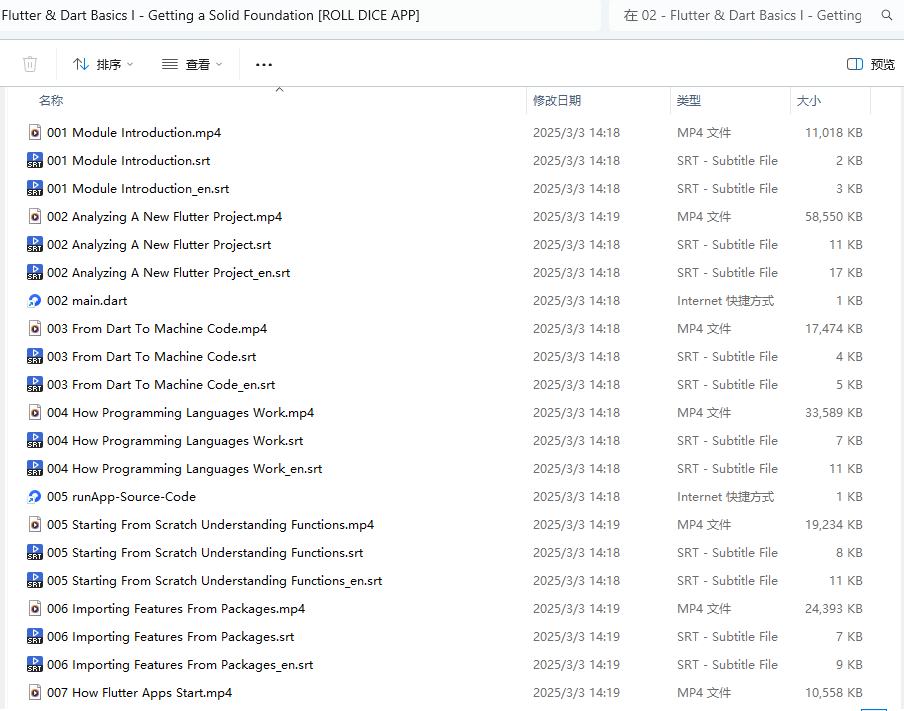Click the SRT icon of 004 How Programming Languages Work.srt
Image resolution: width=904 pixels, height=711 pixels.
coord(35,441)
